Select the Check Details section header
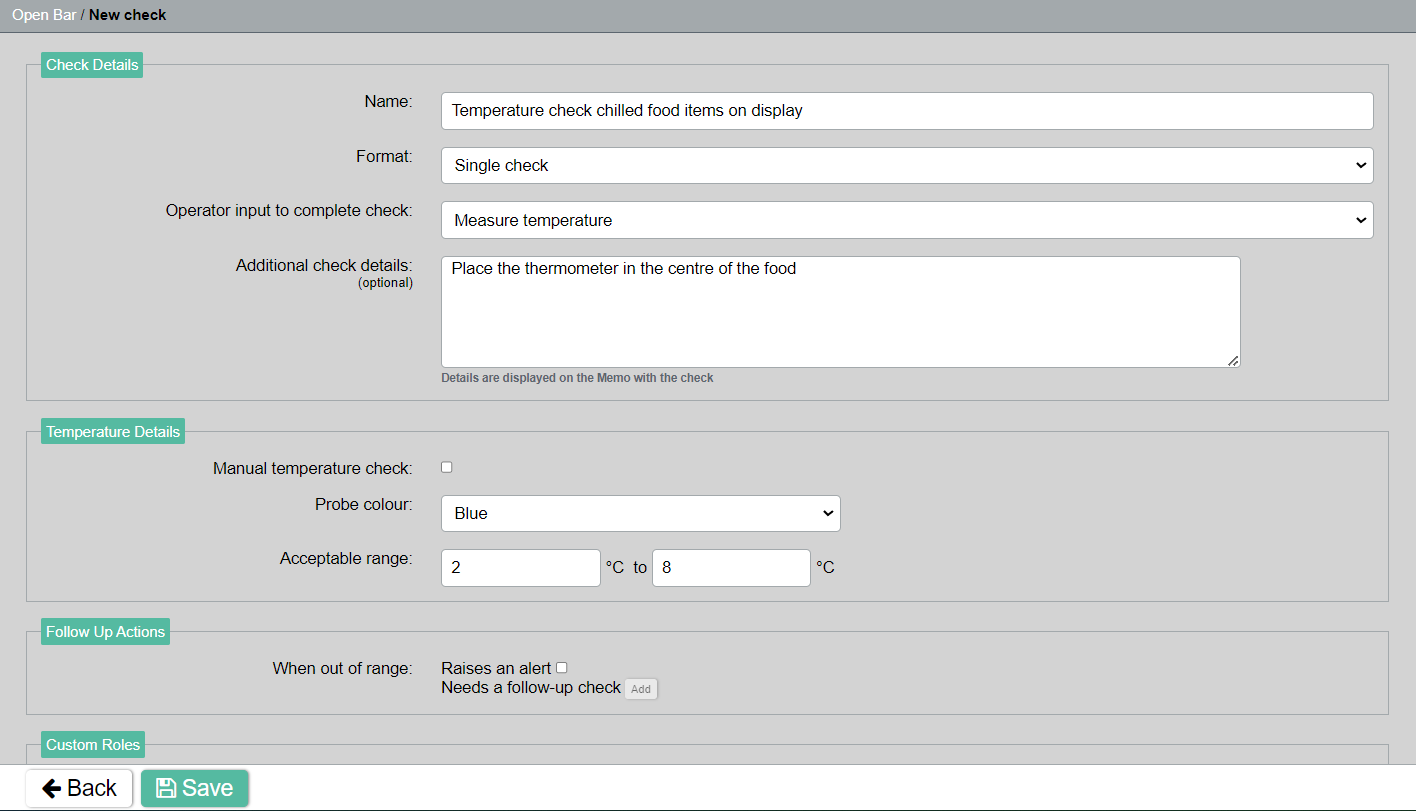 coord(92,65)
